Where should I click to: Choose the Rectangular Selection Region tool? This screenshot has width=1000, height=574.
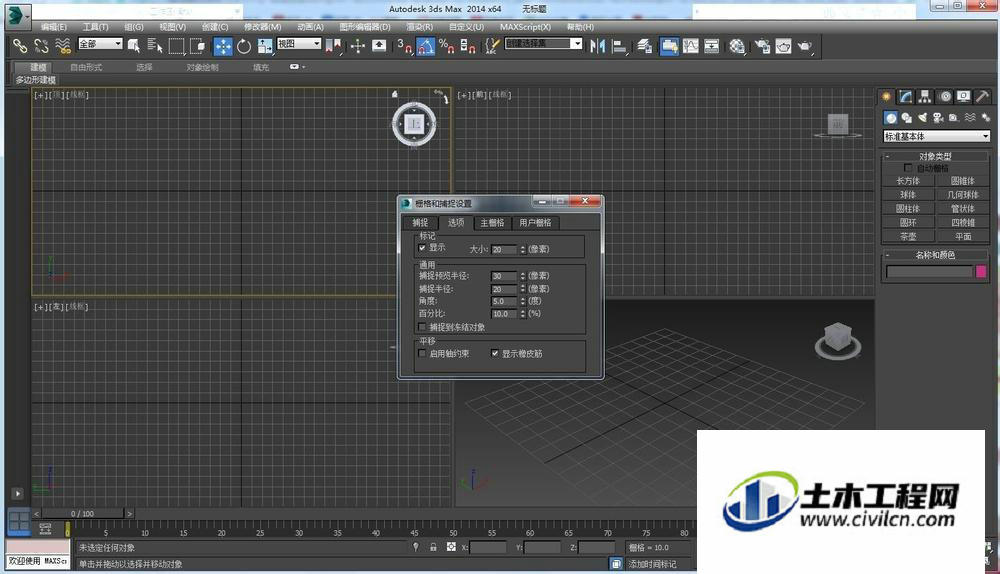tap(177, 46)
